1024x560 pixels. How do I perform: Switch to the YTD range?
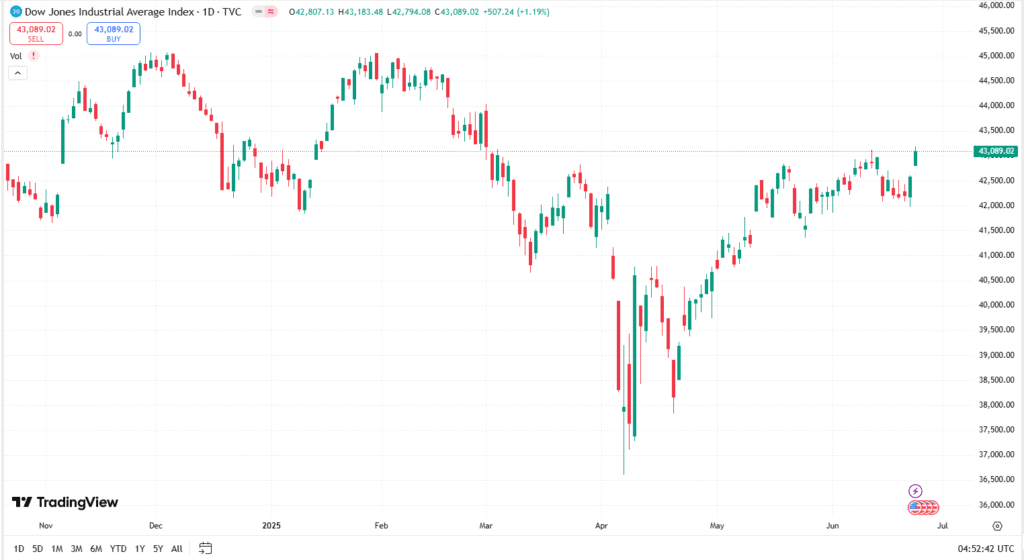click(118, 548)
